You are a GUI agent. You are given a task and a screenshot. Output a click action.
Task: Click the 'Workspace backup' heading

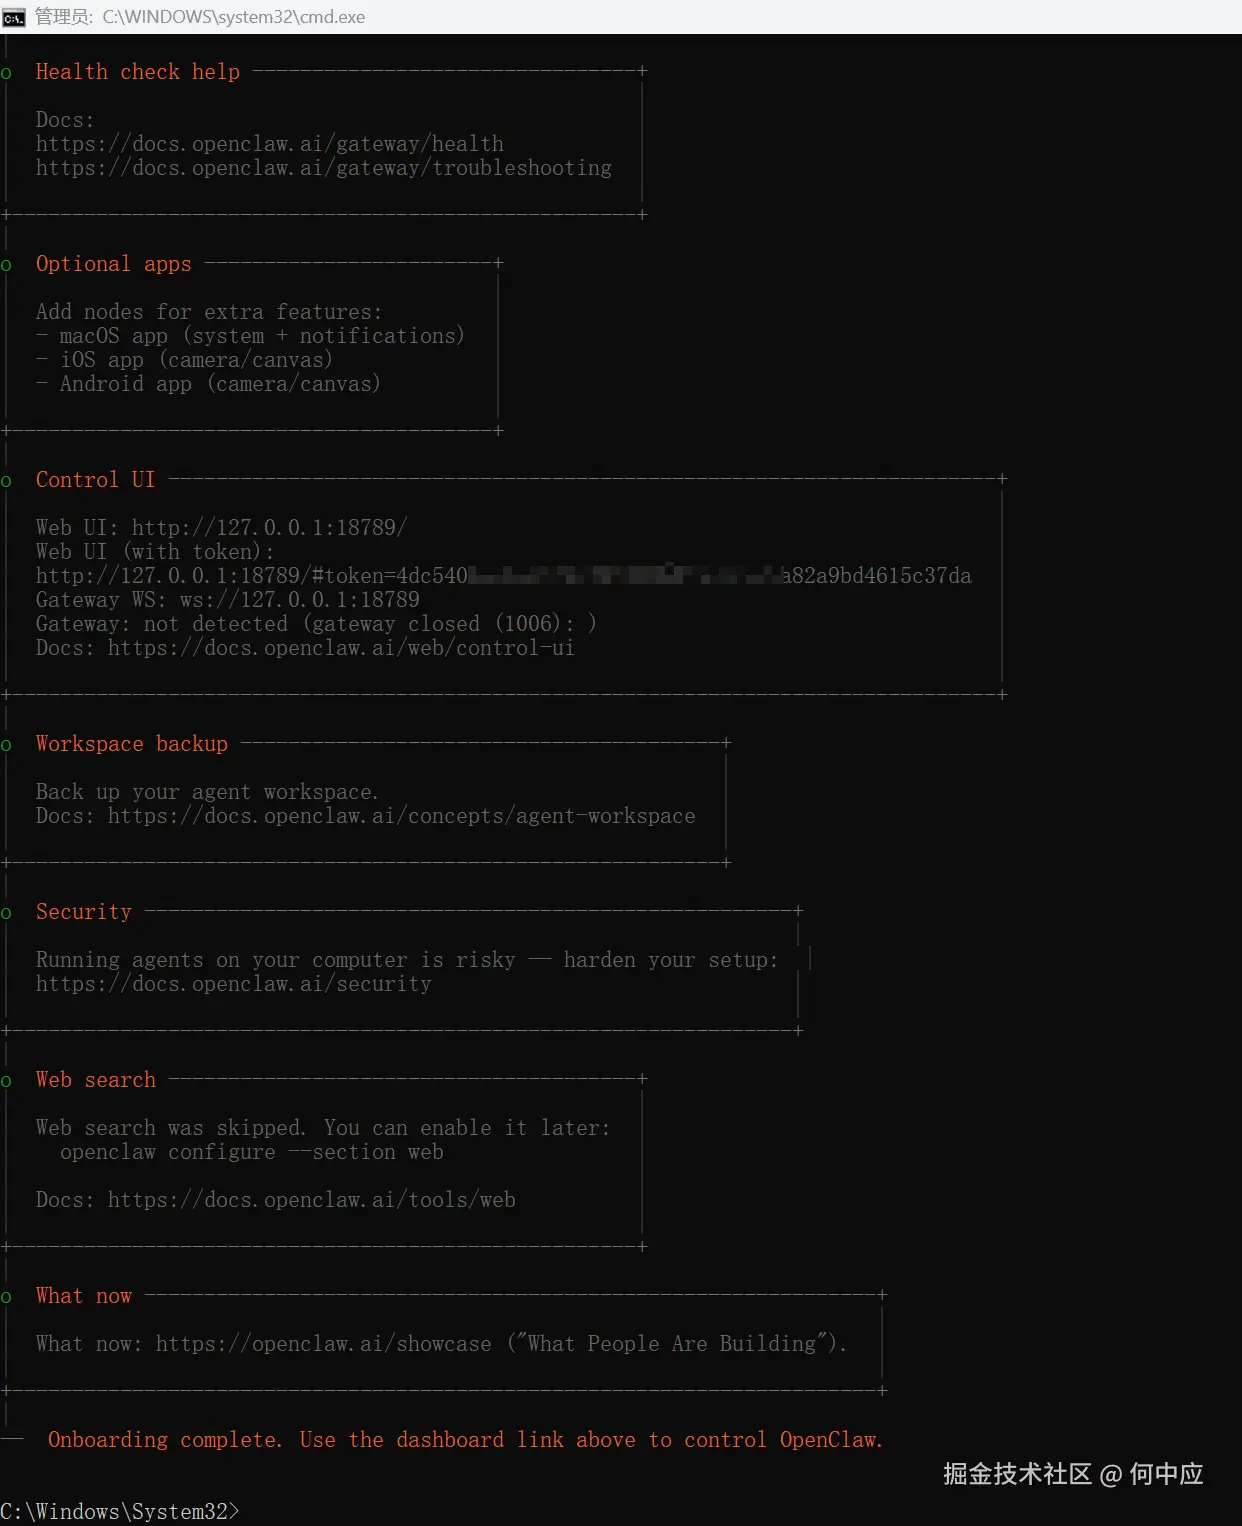point(132,744)
